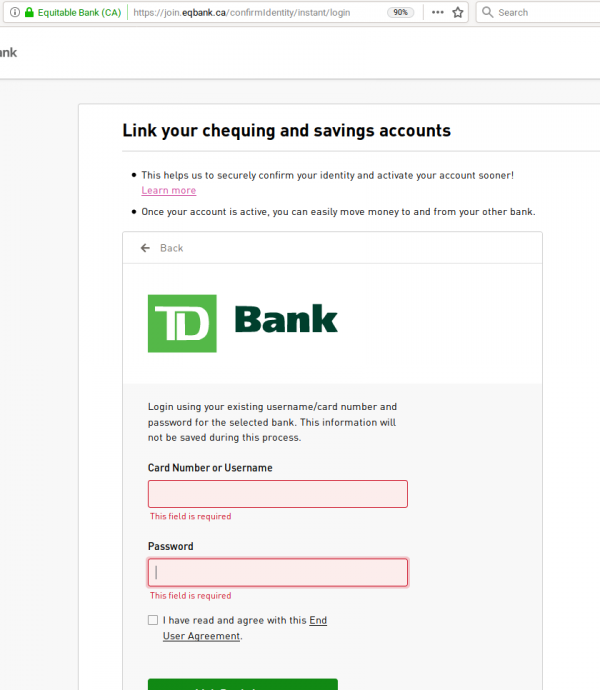Open the Learn more link
Viewport: 600px width, 690px height.
click(168, 190)
